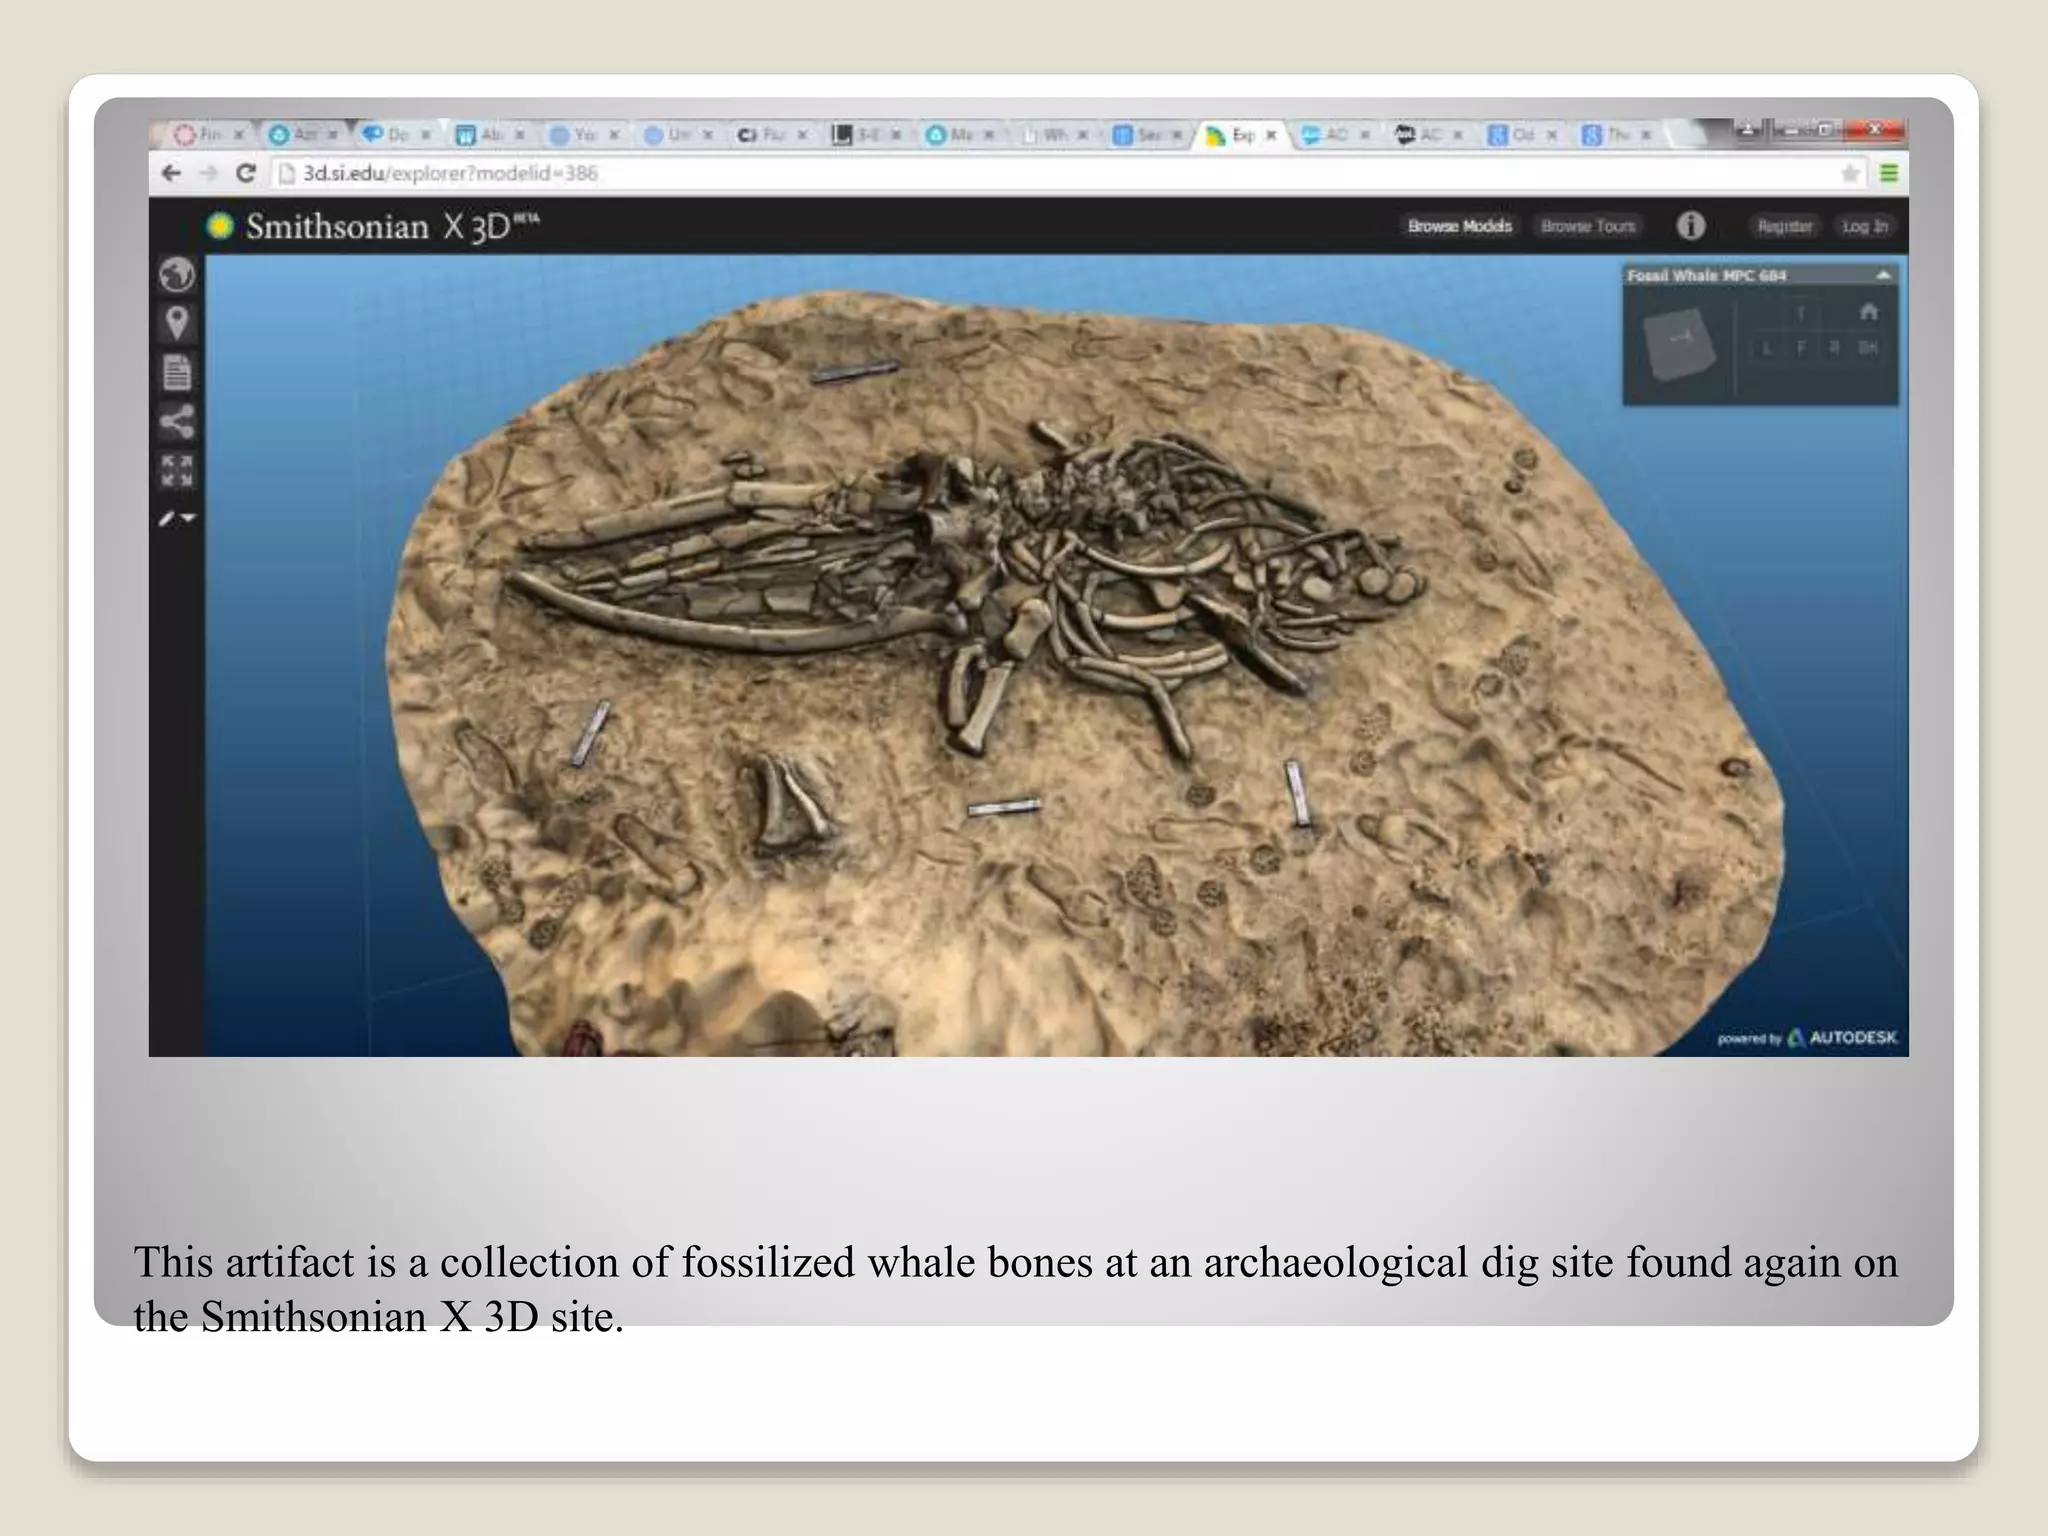Screen dimensions: 2048x1536
Task: Open the location pin hotspots tool
Action: coord(177,323)
